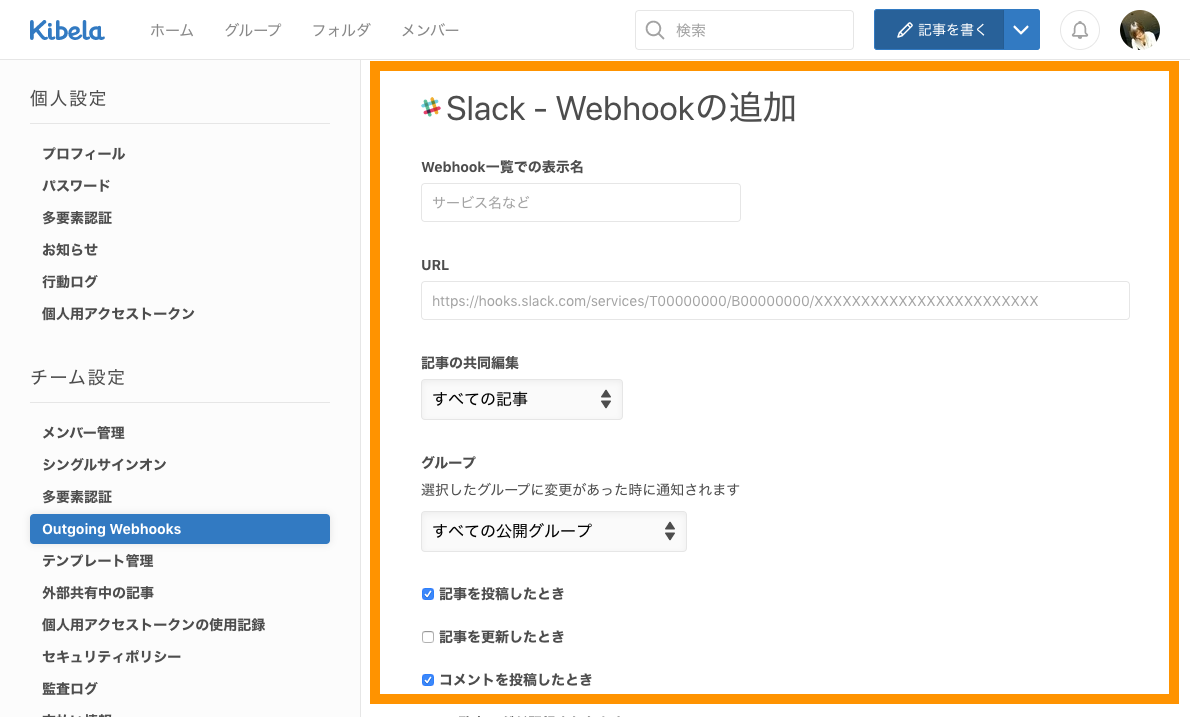The height and width of the screenshot is (717, 1190).
Task: Open the メンバー navigation item
Action: (430, 30)
